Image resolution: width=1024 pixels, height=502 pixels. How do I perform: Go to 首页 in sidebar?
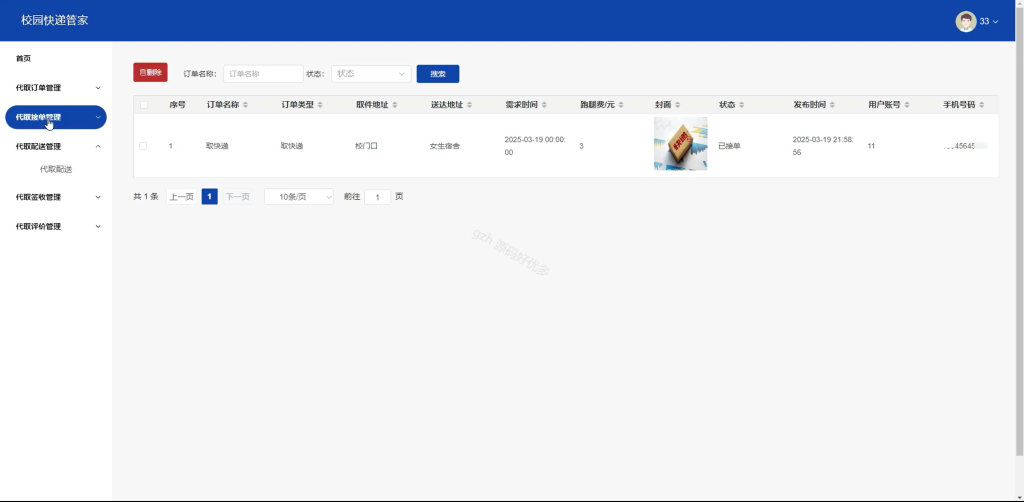24,59
